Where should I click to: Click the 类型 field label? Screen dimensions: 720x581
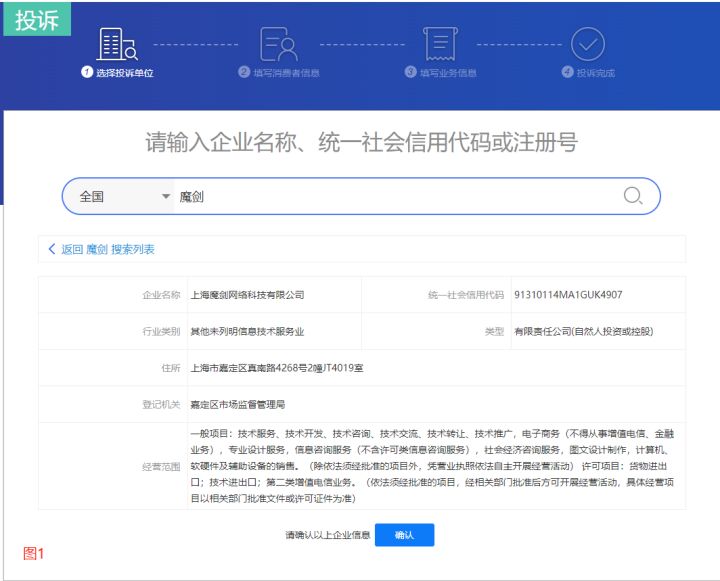[495, 332]
